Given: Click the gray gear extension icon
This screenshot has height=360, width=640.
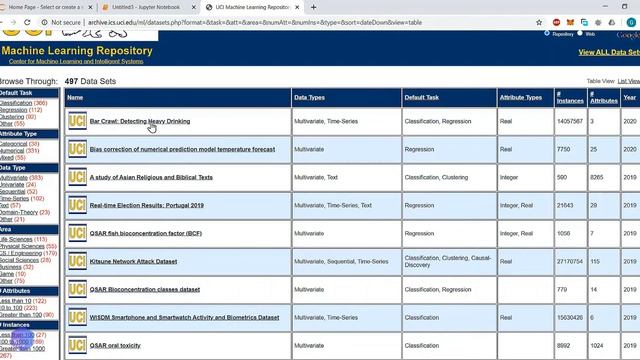Looking at the screenshot, I should [x=598, y=22].
